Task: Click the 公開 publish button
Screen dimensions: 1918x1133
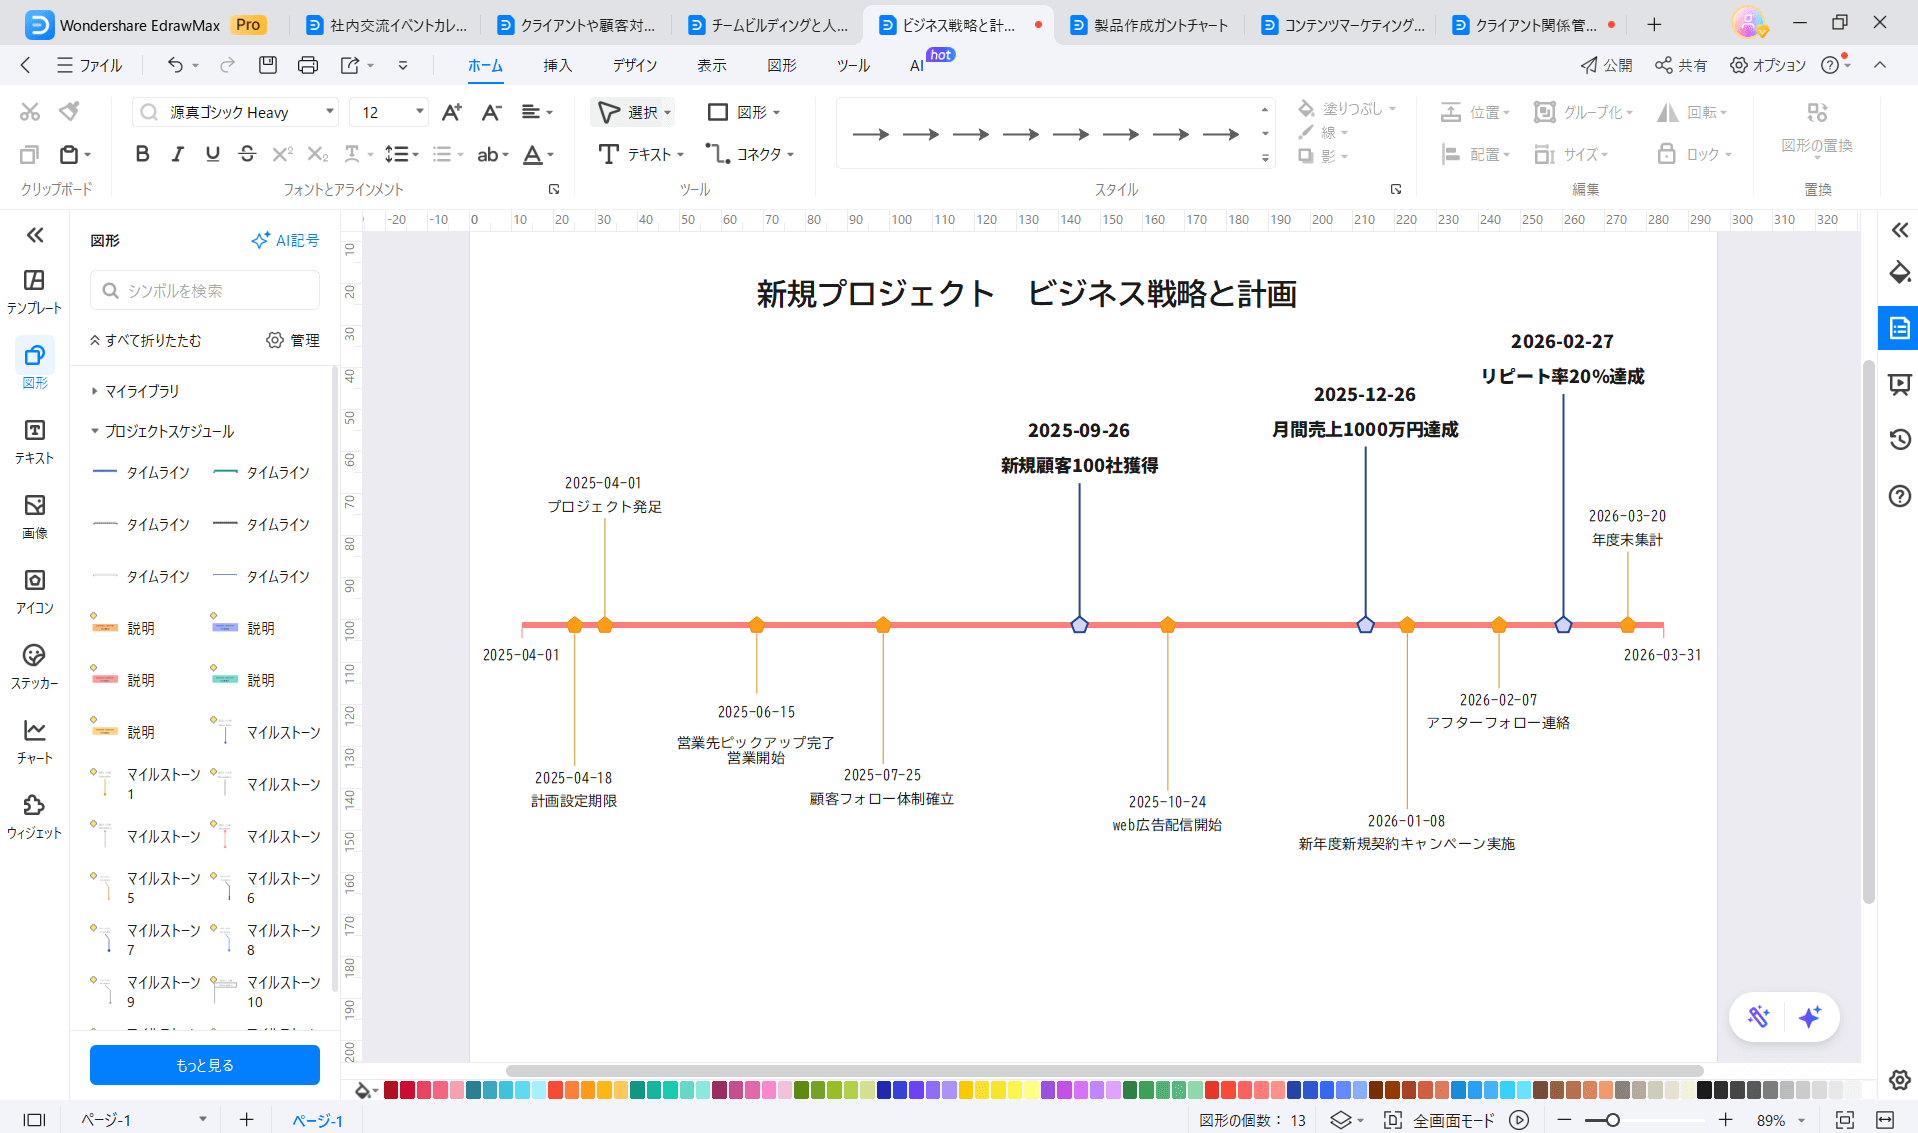Action: (x=1606, y=65)
